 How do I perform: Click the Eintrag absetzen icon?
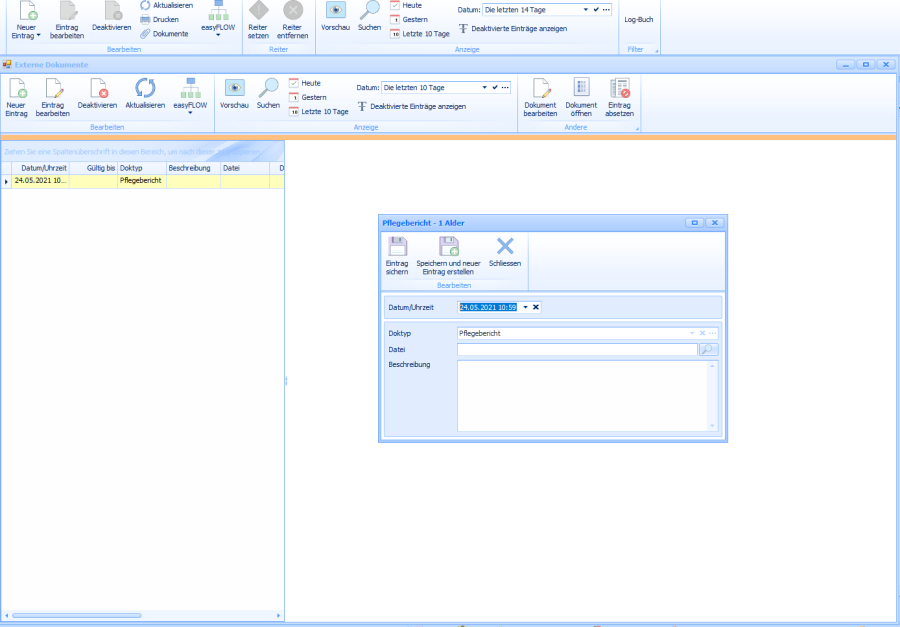point(619,91)
